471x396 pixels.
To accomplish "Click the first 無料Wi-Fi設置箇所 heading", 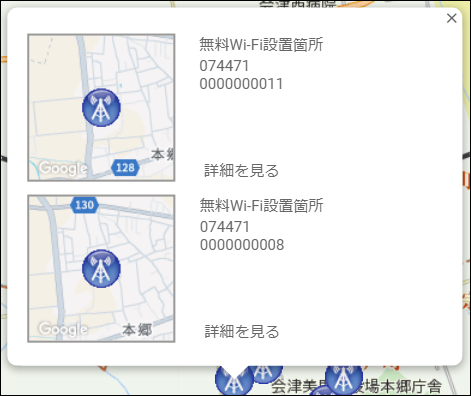I will [261, 45].
